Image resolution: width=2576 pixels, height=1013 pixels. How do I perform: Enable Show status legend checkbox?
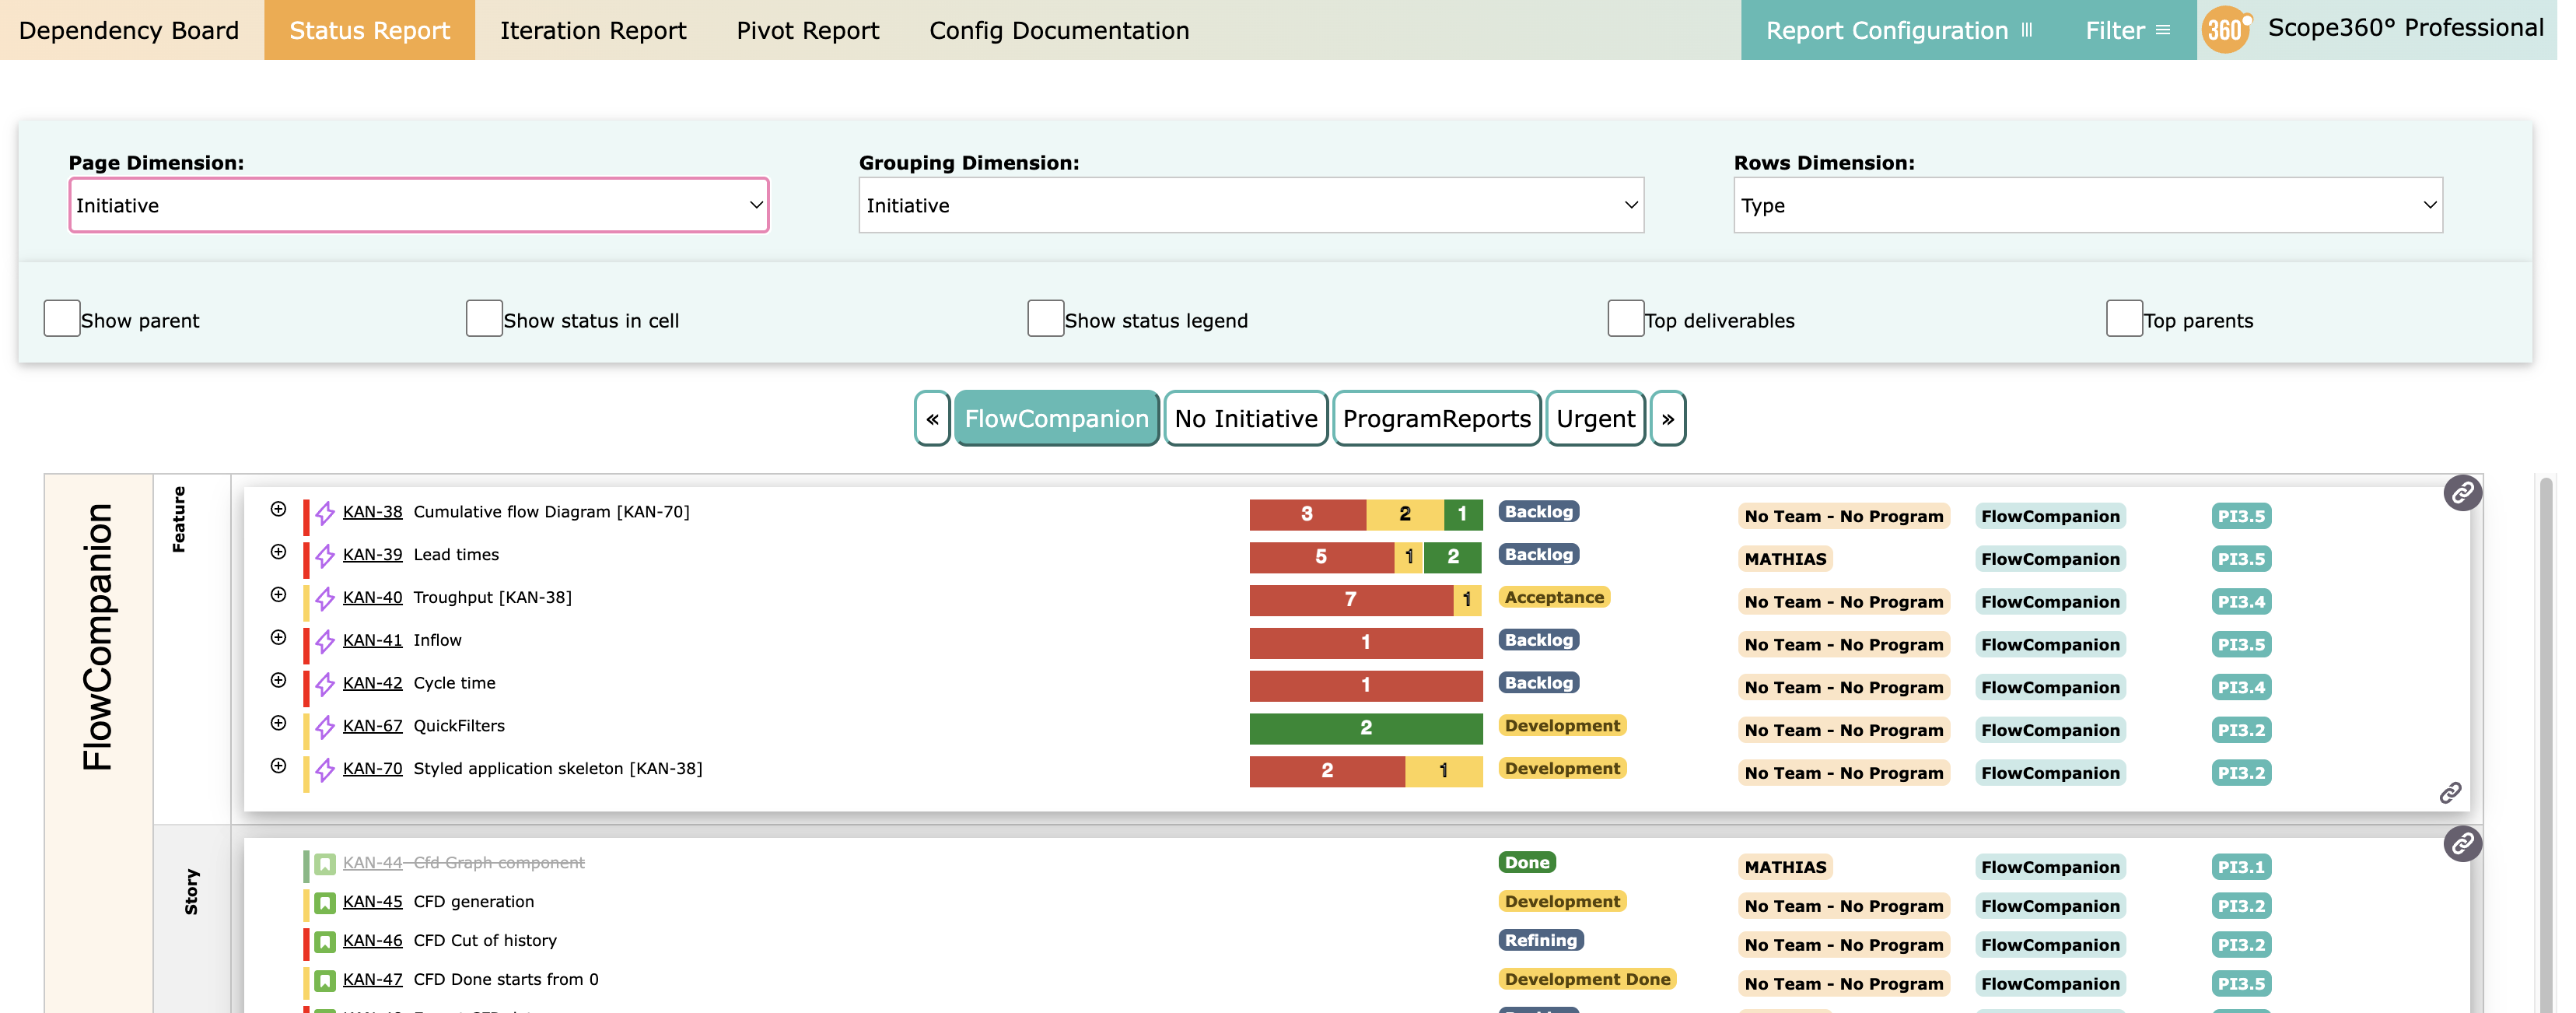(1045, 318)
